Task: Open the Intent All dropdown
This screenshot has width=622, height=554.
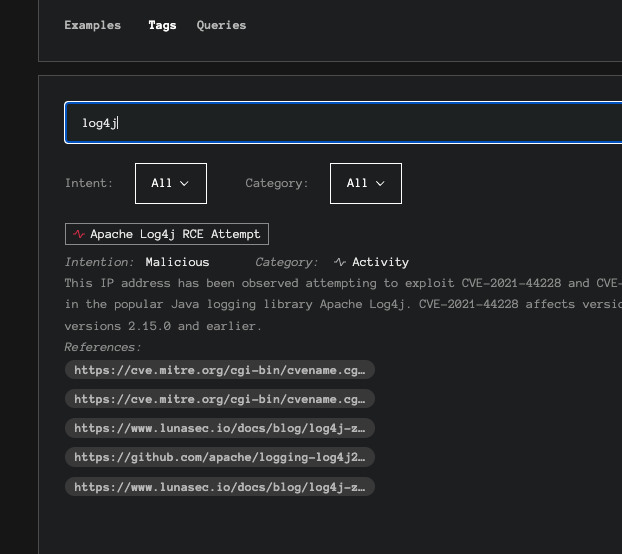Action: [171, 183]
